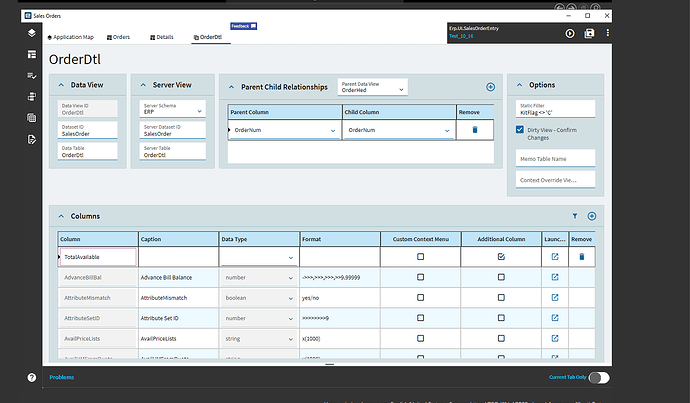Screen dimensions: 690x403
Task: Uncheck Additional Column for TotalAvailable
Action: [x=501, y=256]
